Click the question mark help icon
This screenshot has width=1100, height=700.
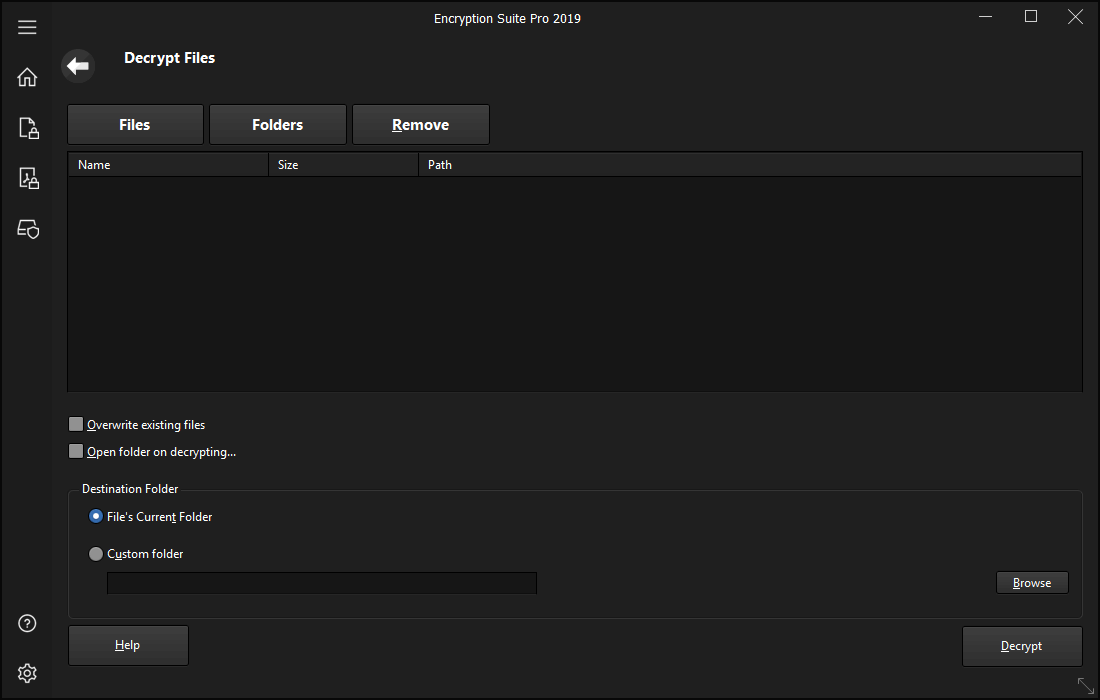click(28, 623)
